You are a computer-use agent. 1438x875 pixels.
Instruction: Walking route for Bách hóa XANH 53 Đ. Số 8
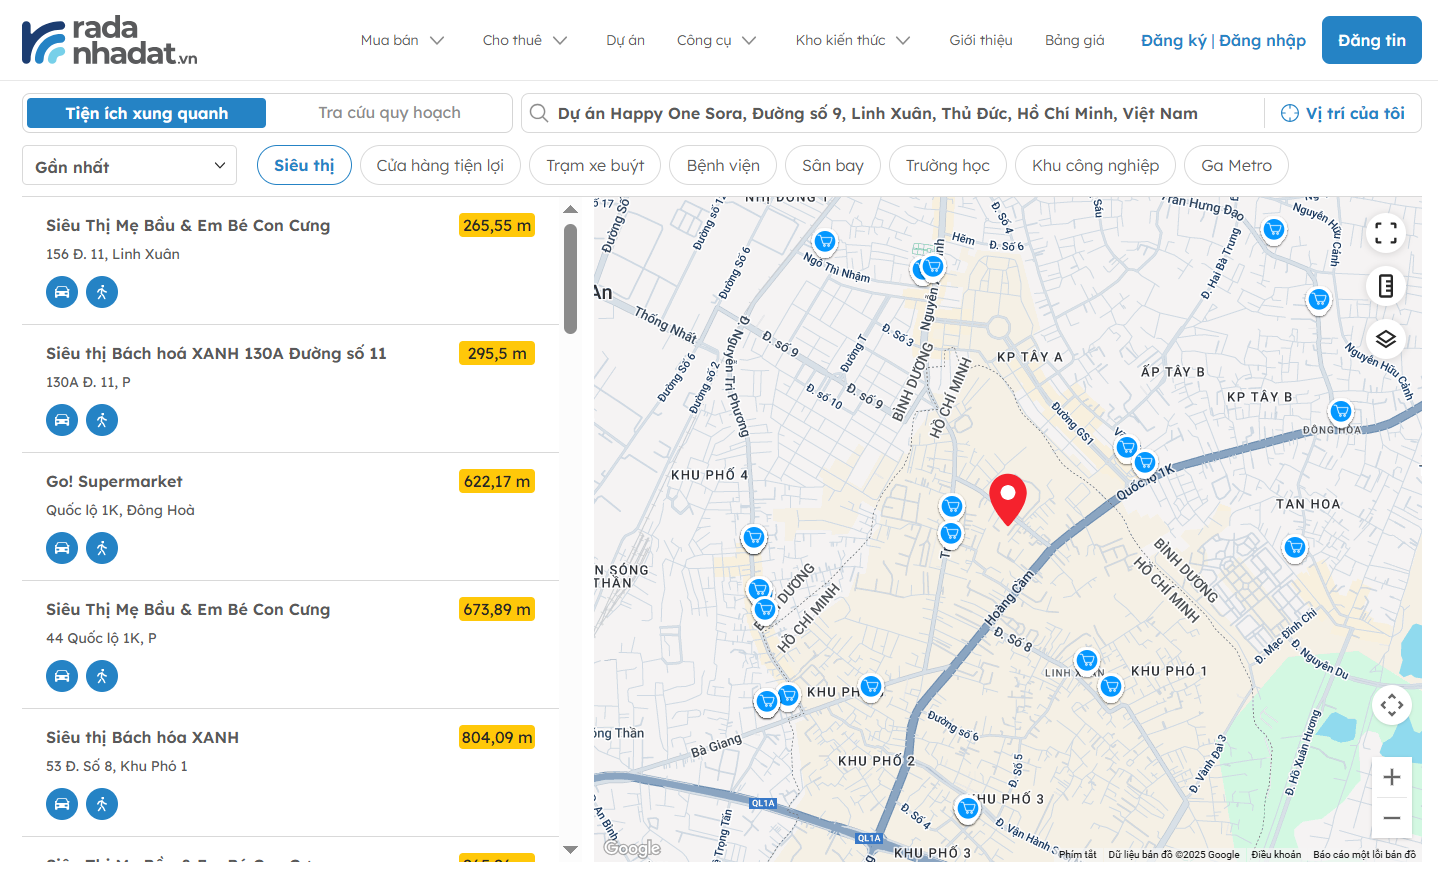point(102,804)
